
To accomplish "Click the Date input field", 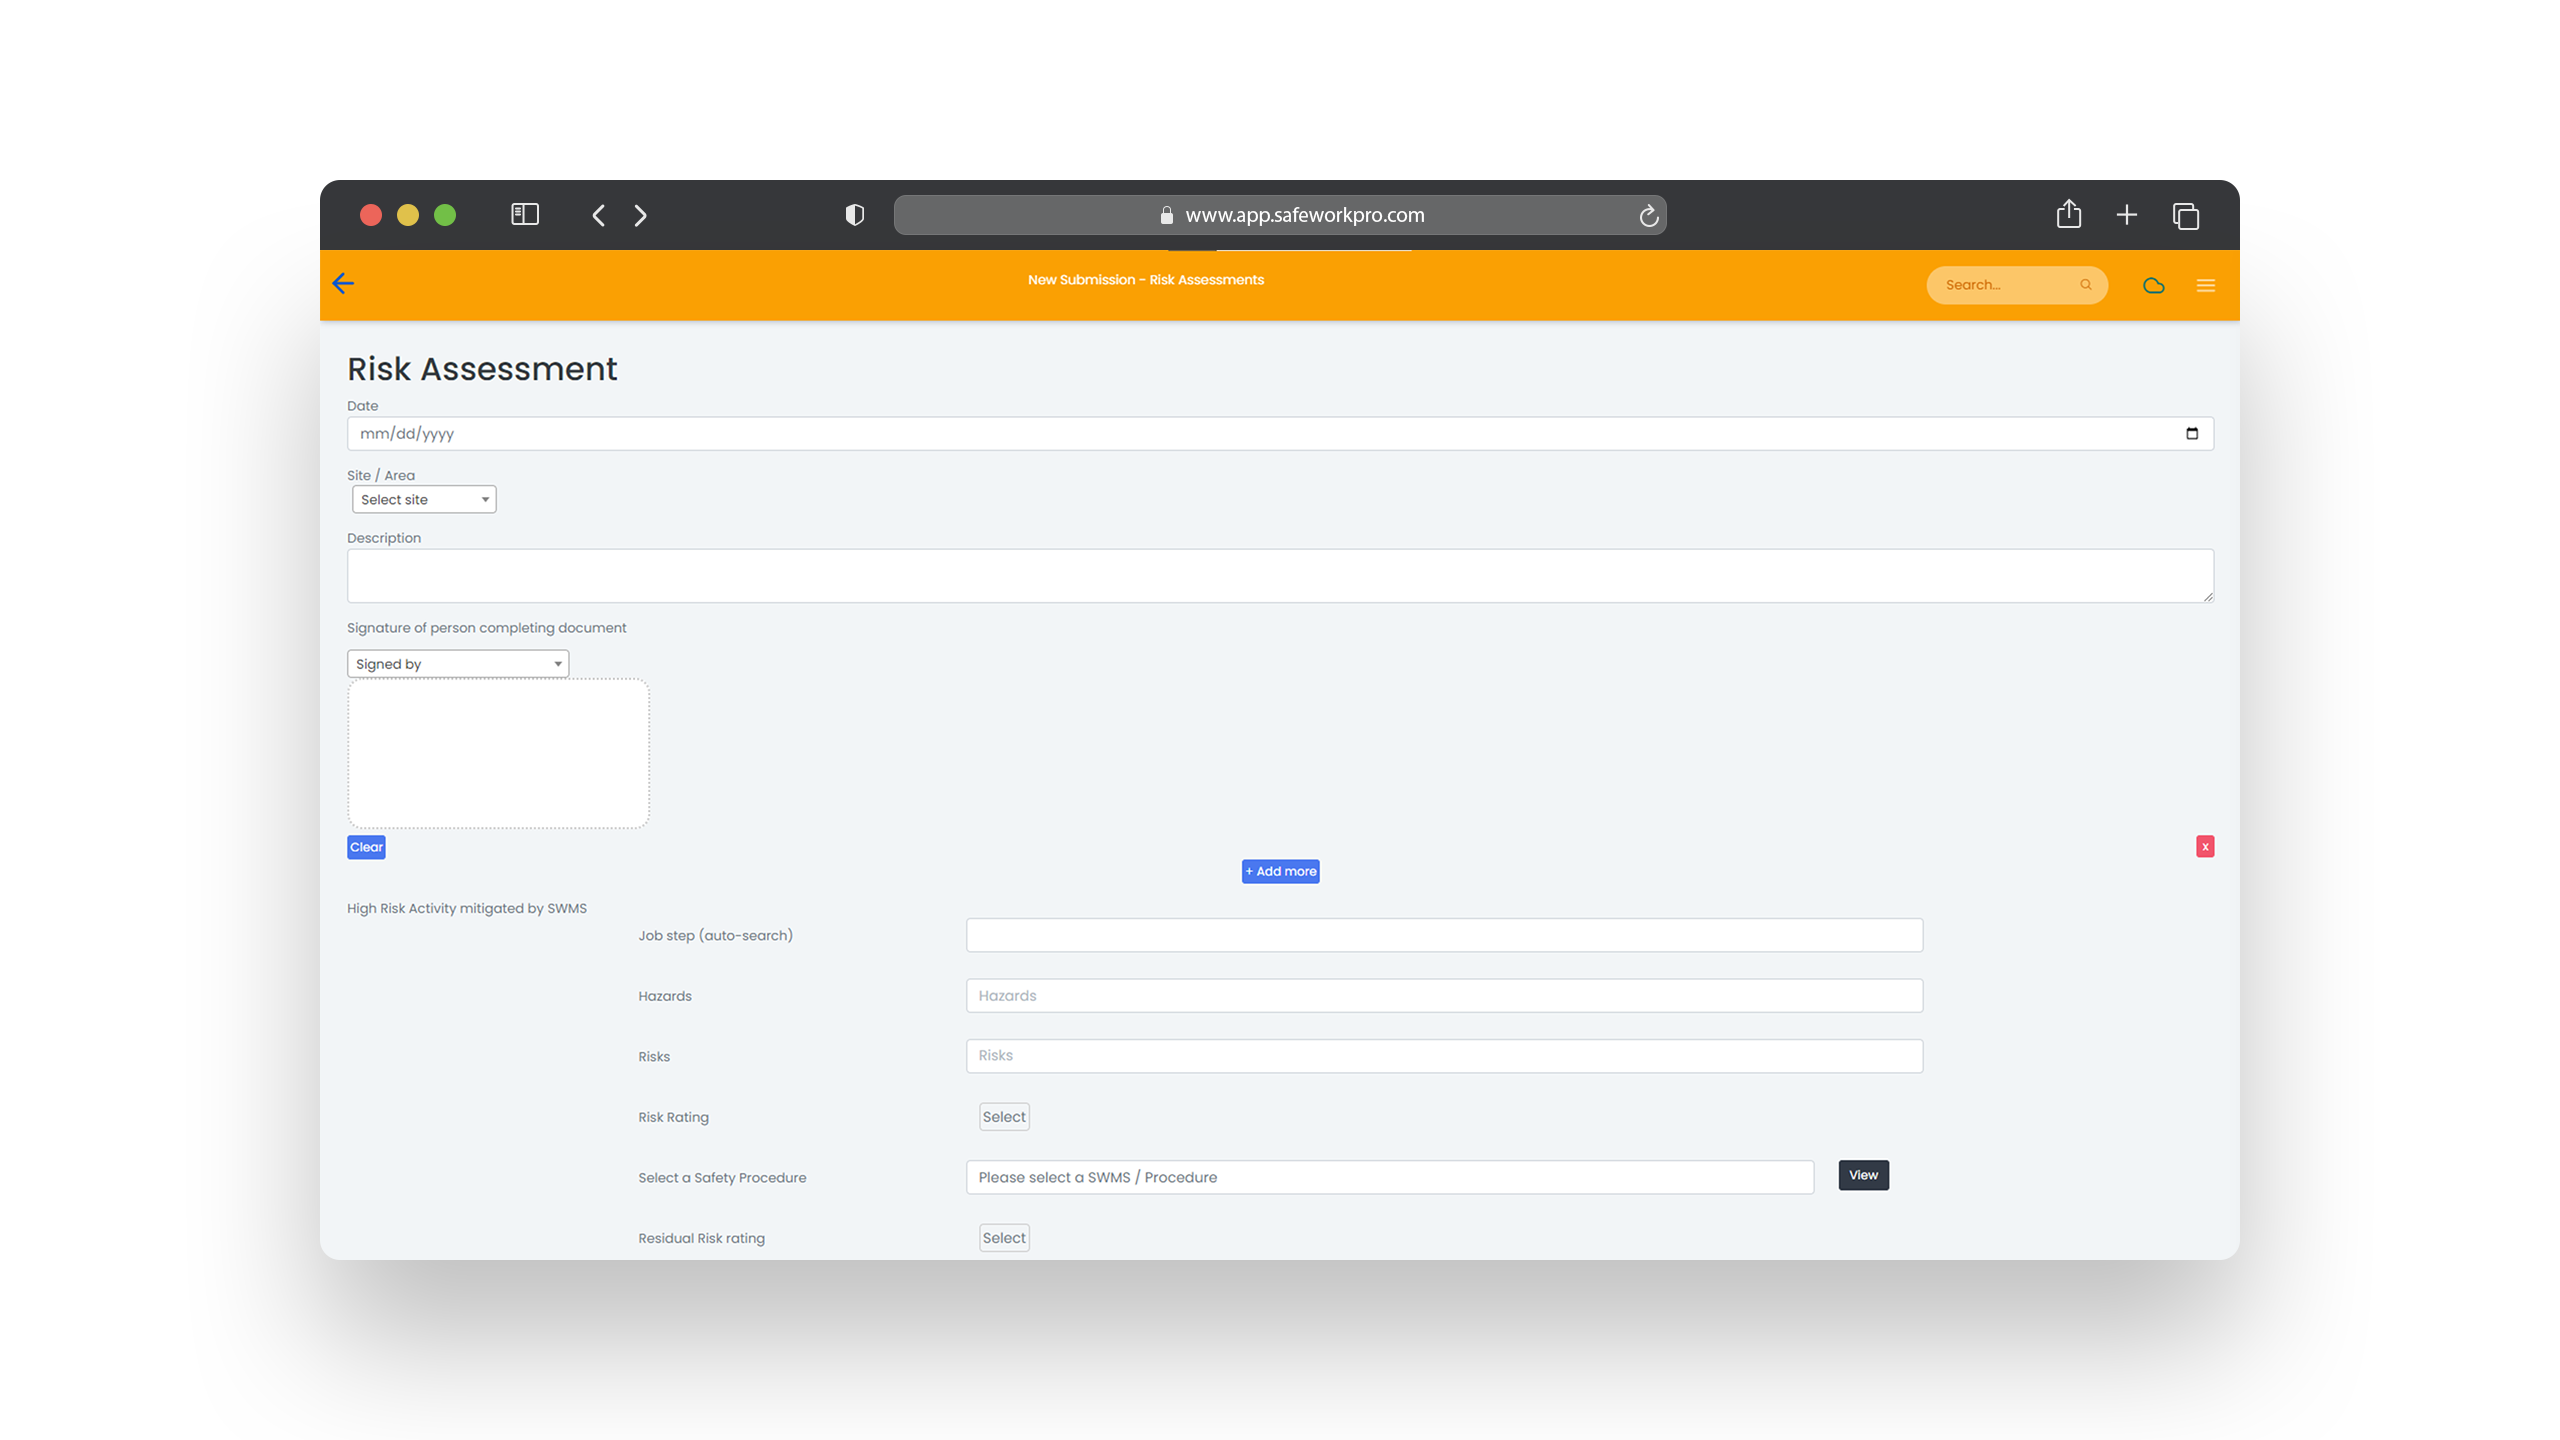I will (1278, 433).
